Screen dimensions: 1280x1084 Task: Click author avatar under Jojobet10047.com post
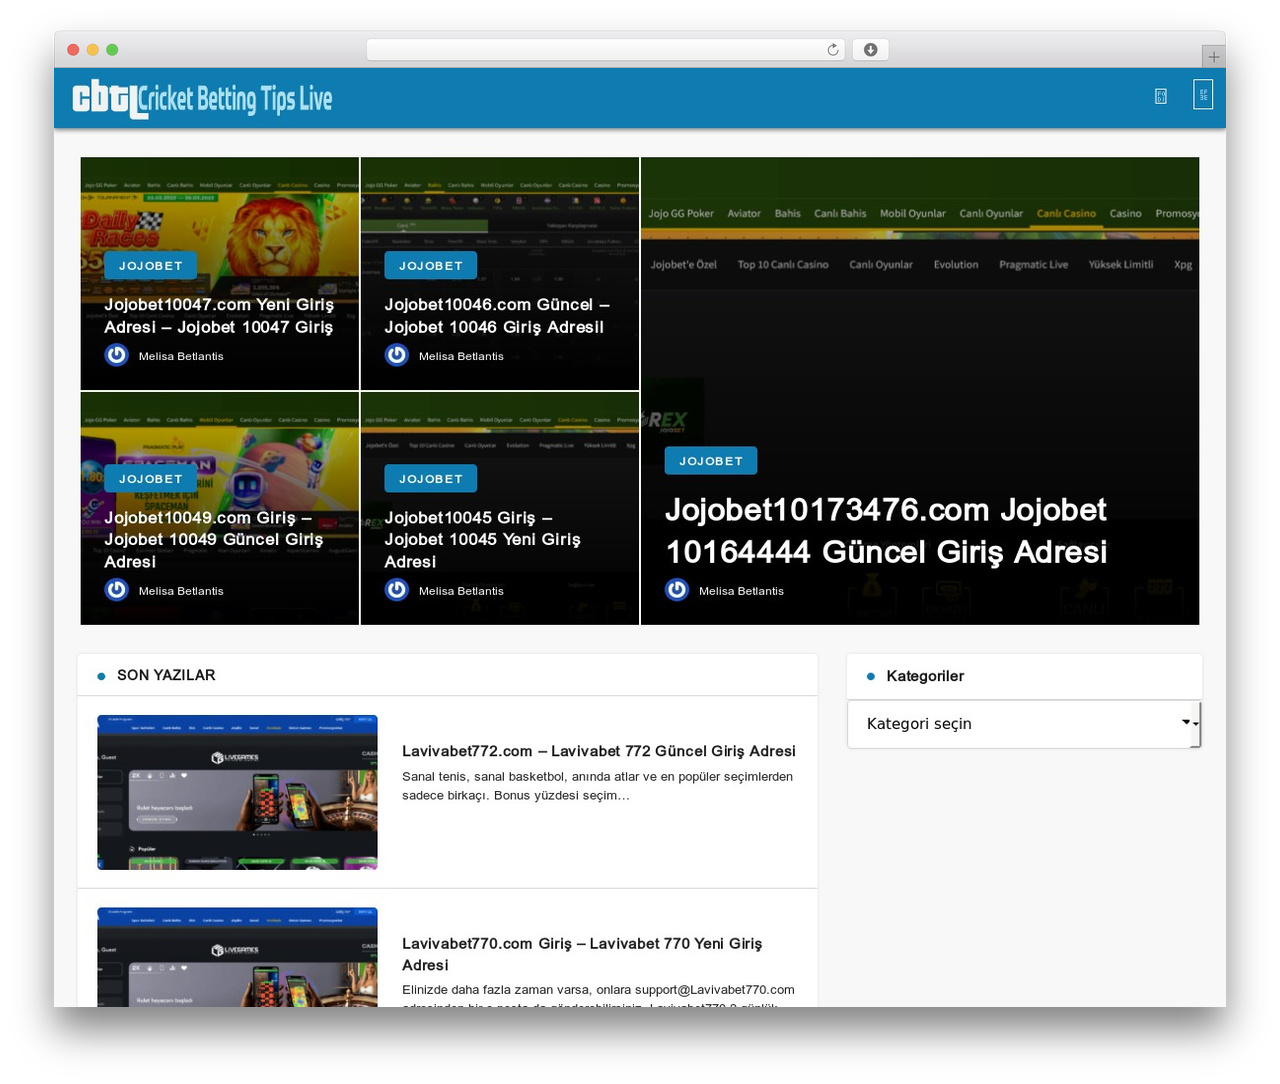click(x=117, y=355)
